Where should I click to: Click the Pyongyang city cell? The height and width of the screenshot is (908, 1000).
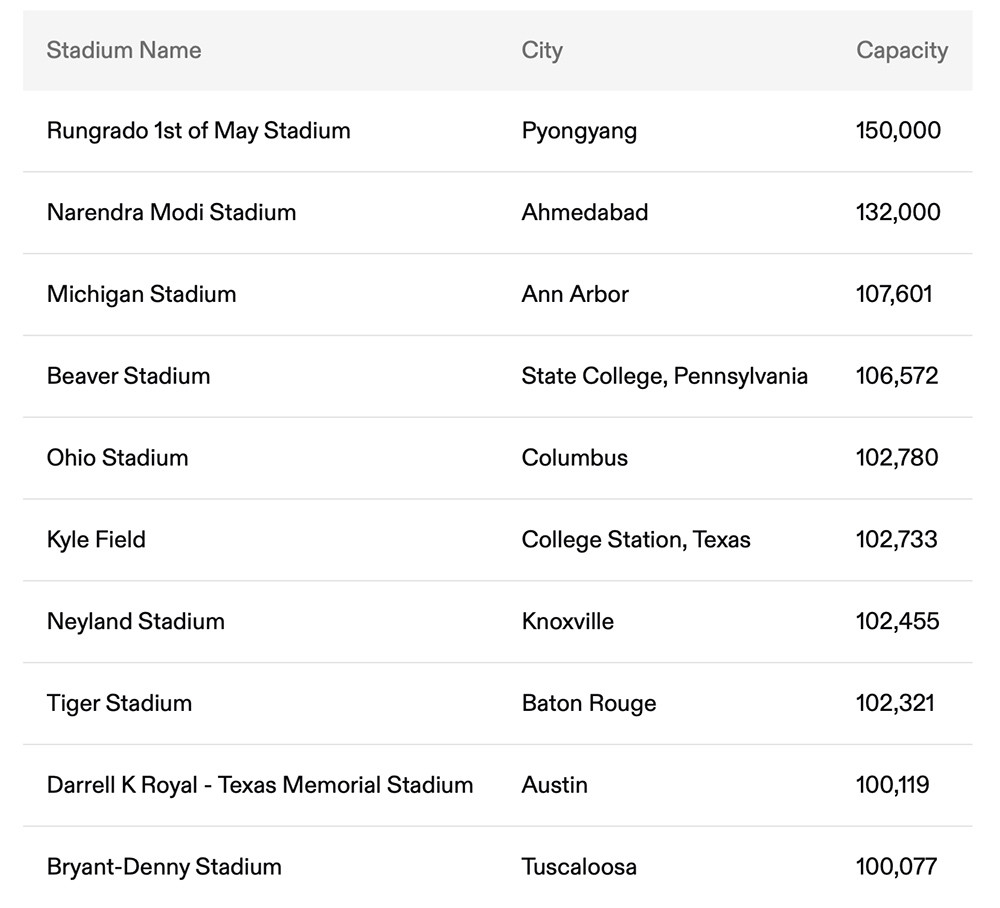coord(579,131)
